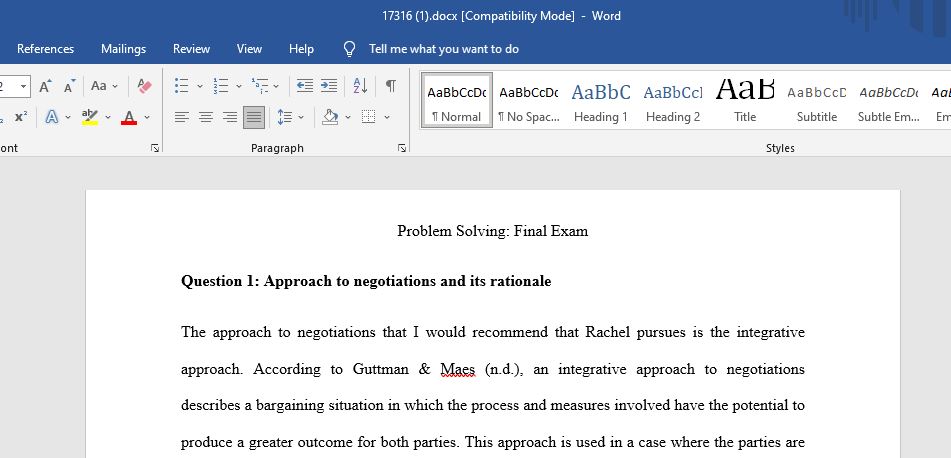
Task: Switch to the Review tab
Action: pos(191,49)
